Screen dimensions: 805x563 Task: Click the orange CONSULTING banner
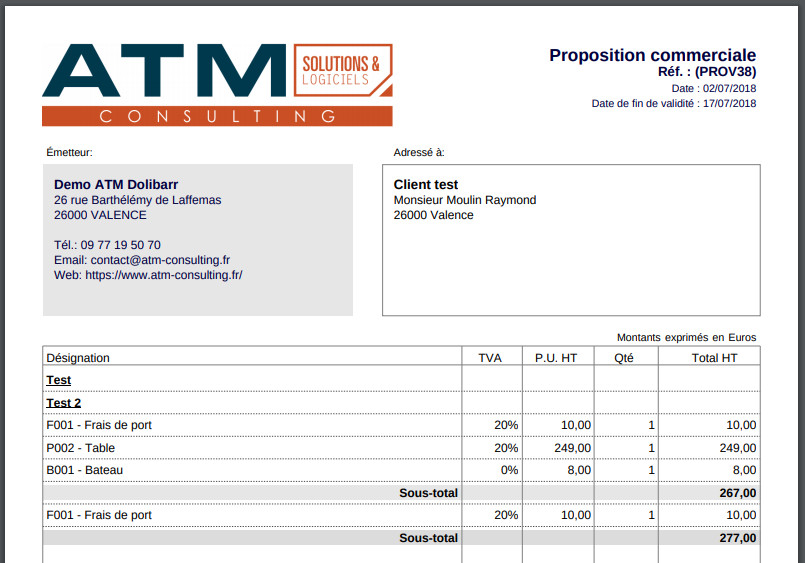pyautogui.click(x=217, y=116)
